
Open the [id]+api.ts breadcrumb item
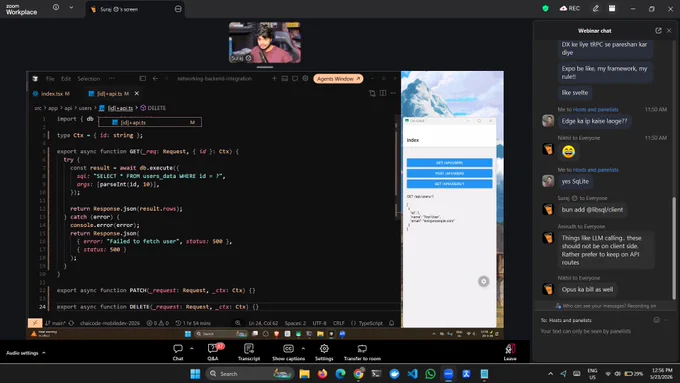(116, 108)
